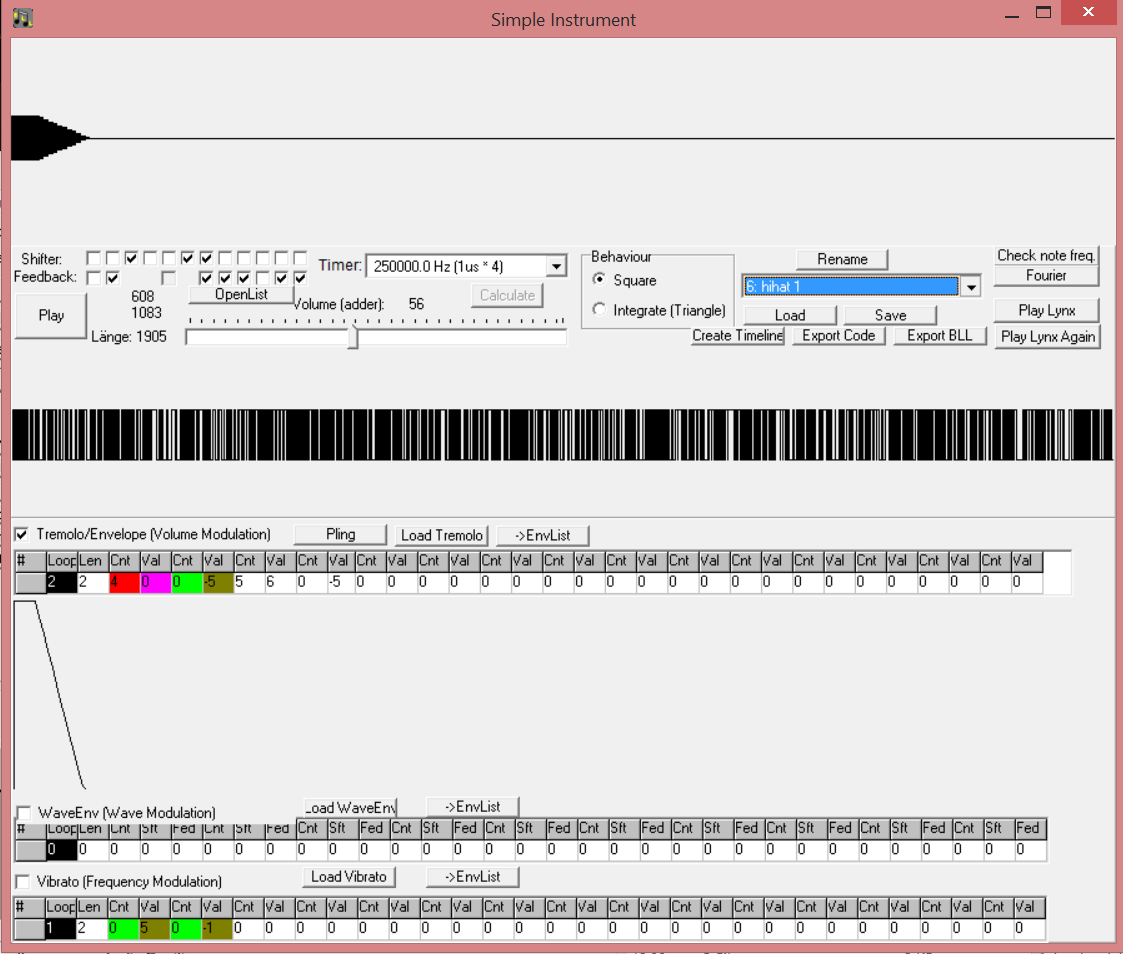Click the OpenList button
Screen dimensions: 1123x954
(241, 294)
